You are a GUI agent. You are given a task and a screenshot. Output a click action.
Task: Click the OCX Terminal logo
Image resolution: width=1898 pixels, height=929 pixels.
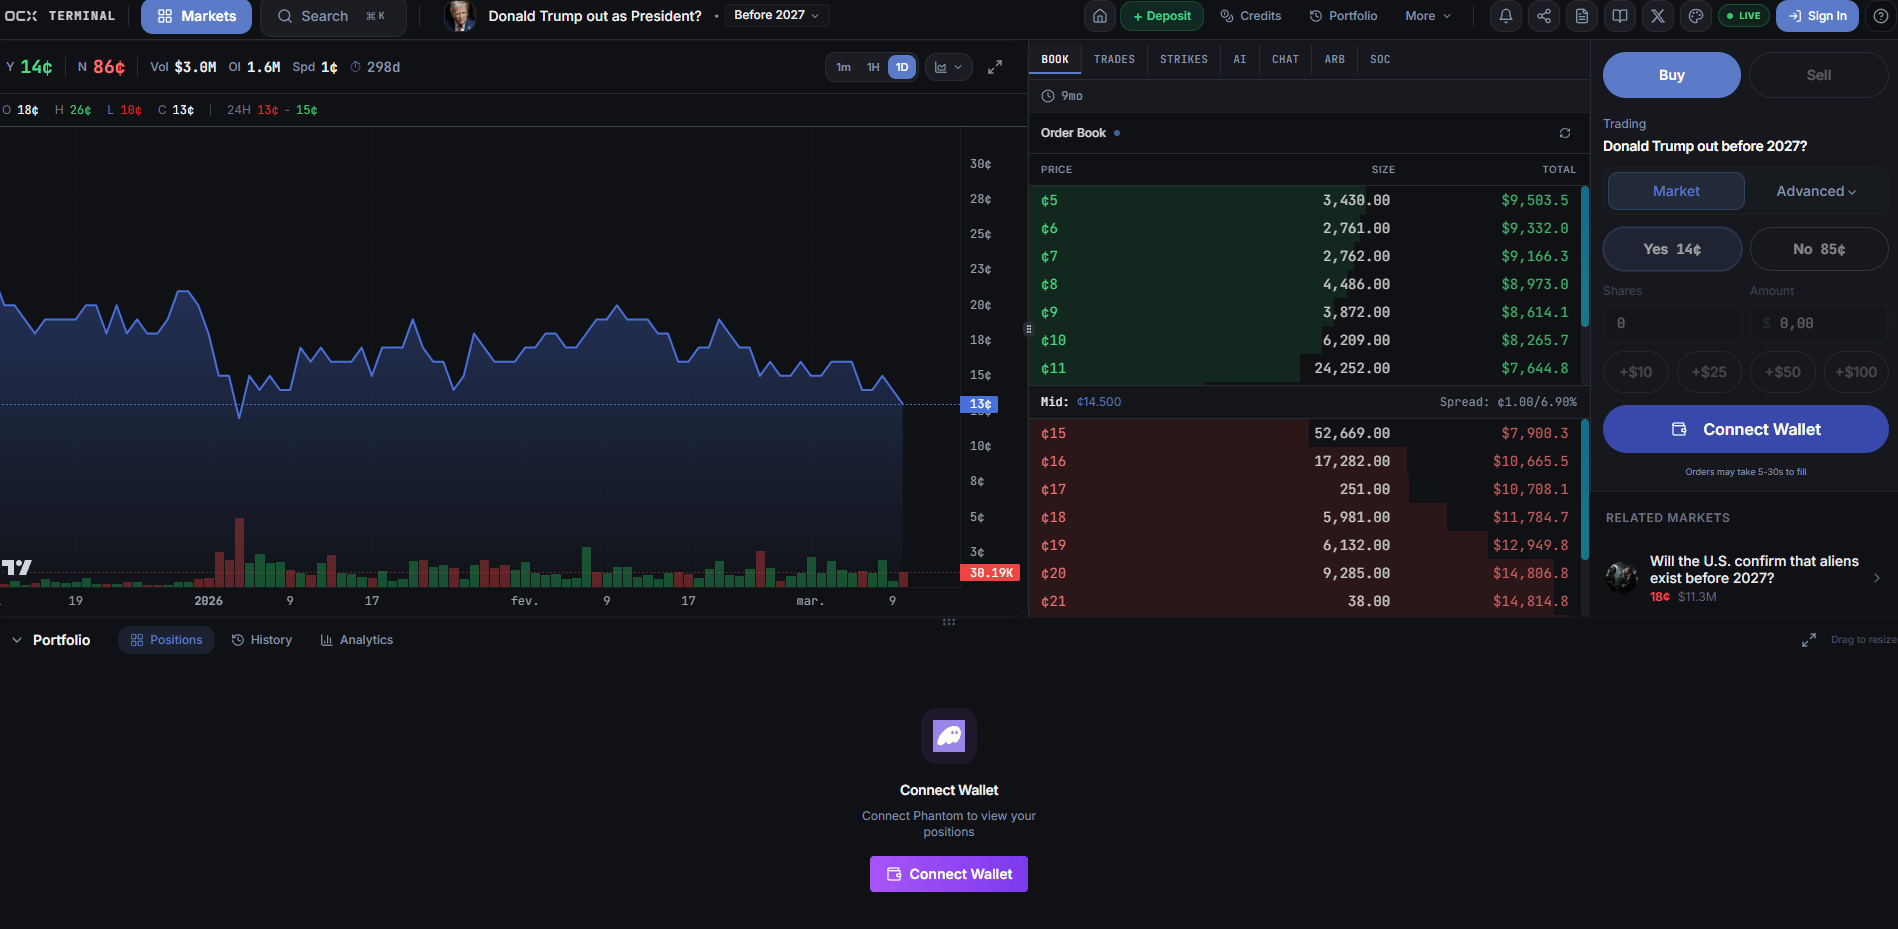click(60, 16)
